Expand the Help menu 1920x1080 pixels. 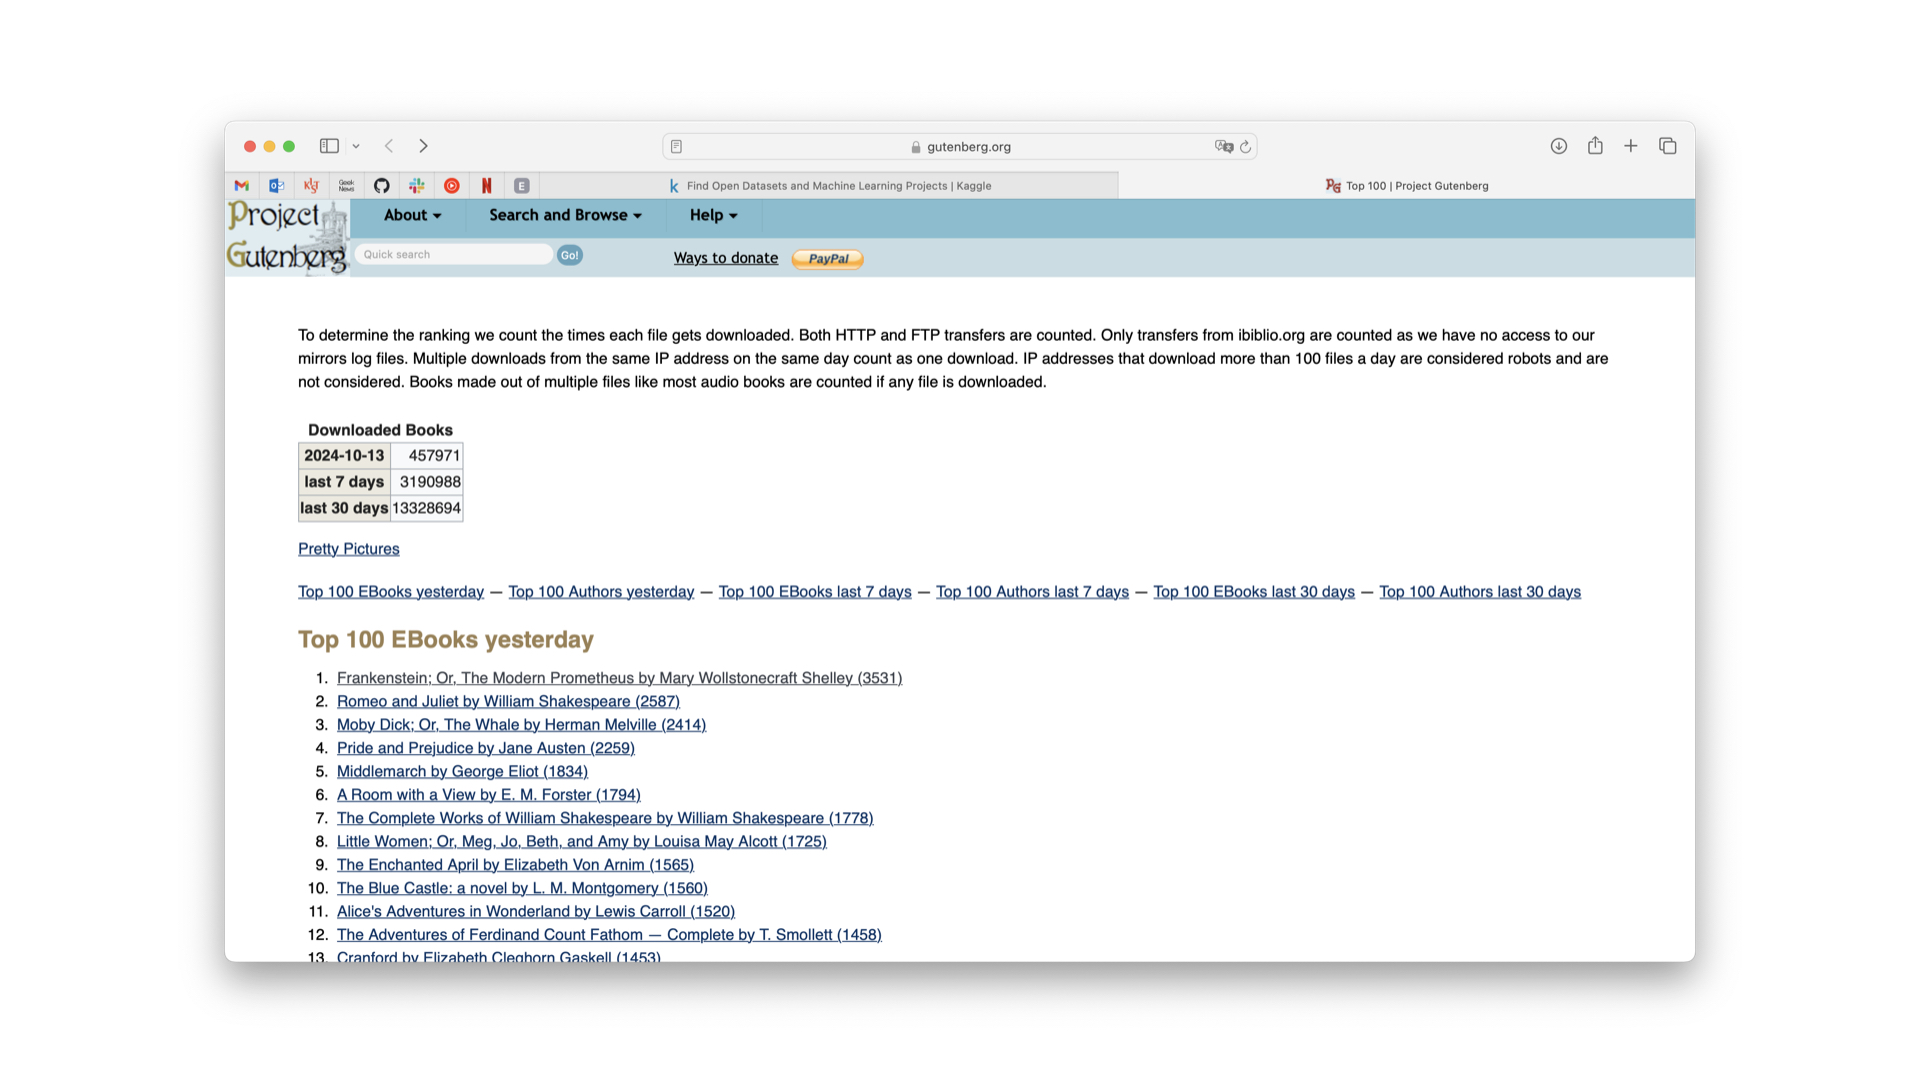click(713, 216)
